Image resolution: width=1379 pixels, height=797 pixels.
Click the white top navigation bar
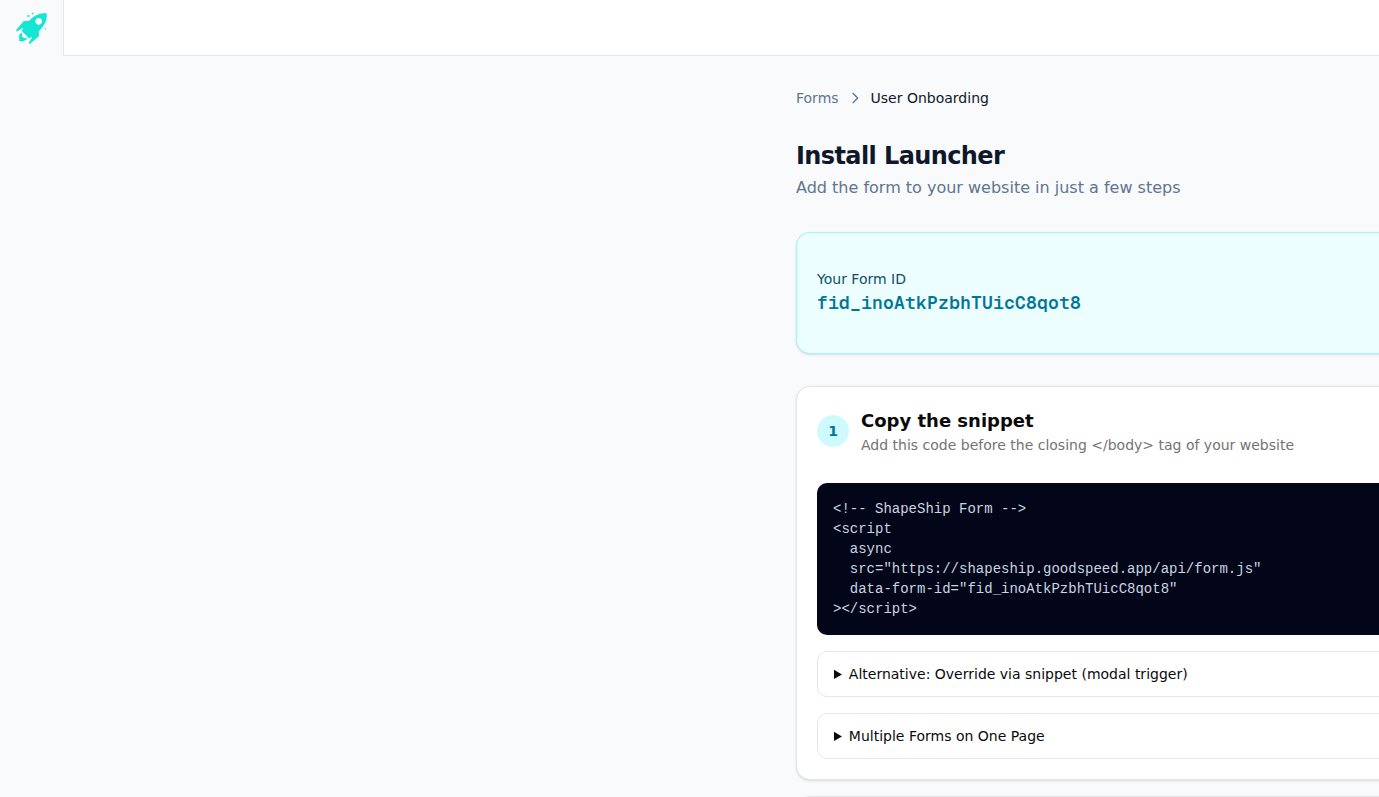[720, 27]
